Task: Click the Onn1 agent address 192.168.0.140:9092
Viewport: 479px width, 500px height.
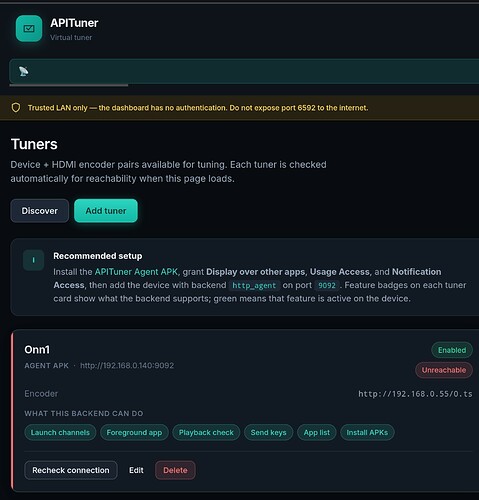Action: click(127, 366)
